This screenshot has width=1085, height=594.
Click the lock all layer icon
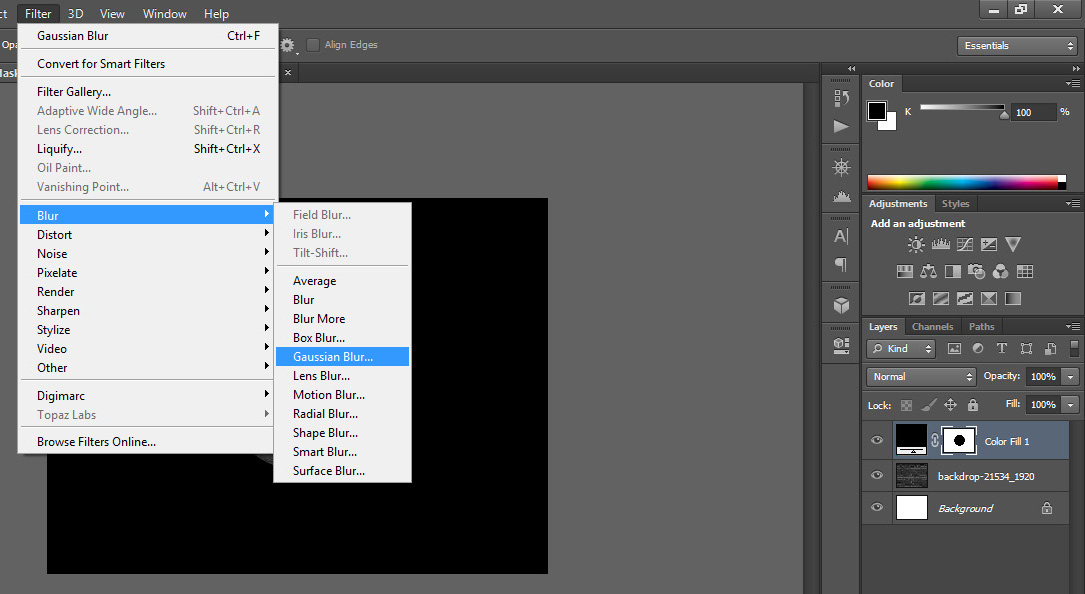tap(972, 405)
